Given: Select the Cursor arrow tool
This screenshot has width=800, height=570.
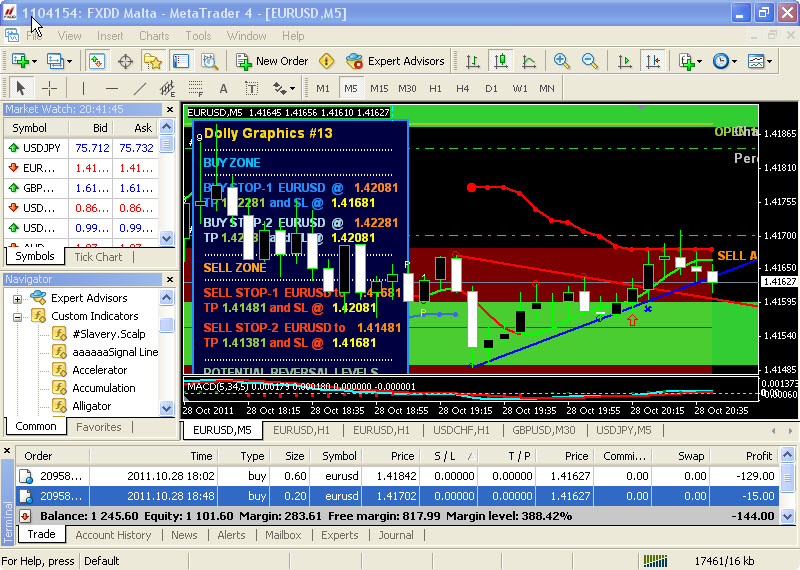Looking at the screenshot, I should click(x=20, y=88).
